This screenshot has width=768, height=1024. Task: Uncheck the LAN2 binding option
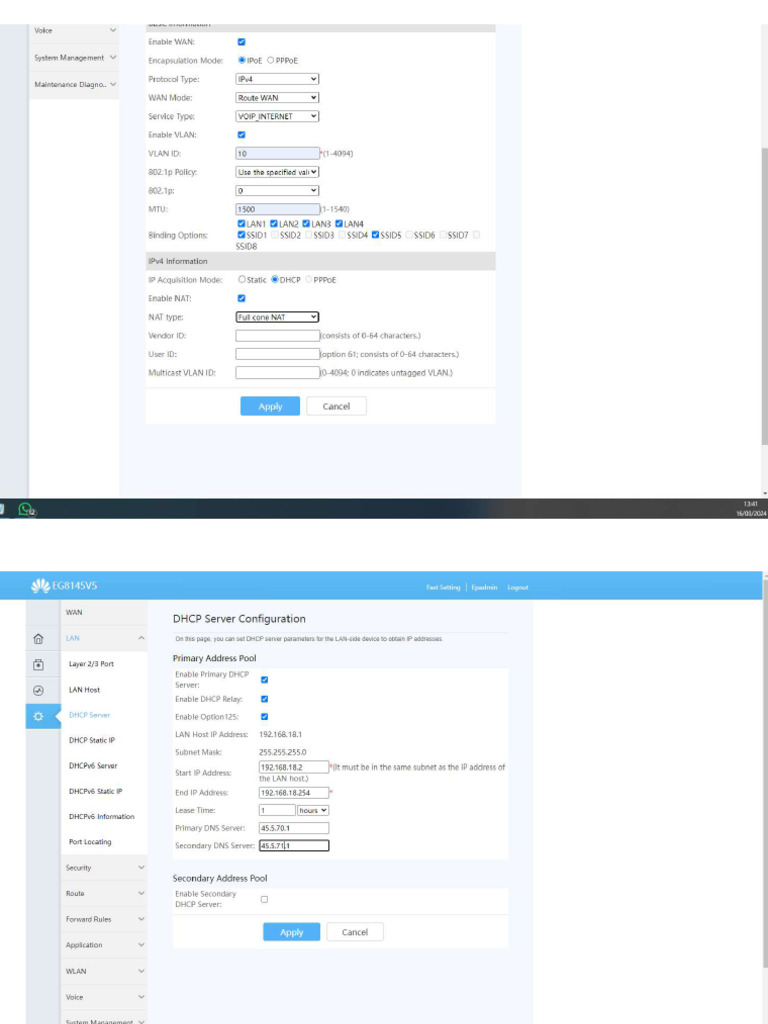click(x=274, y=223)
